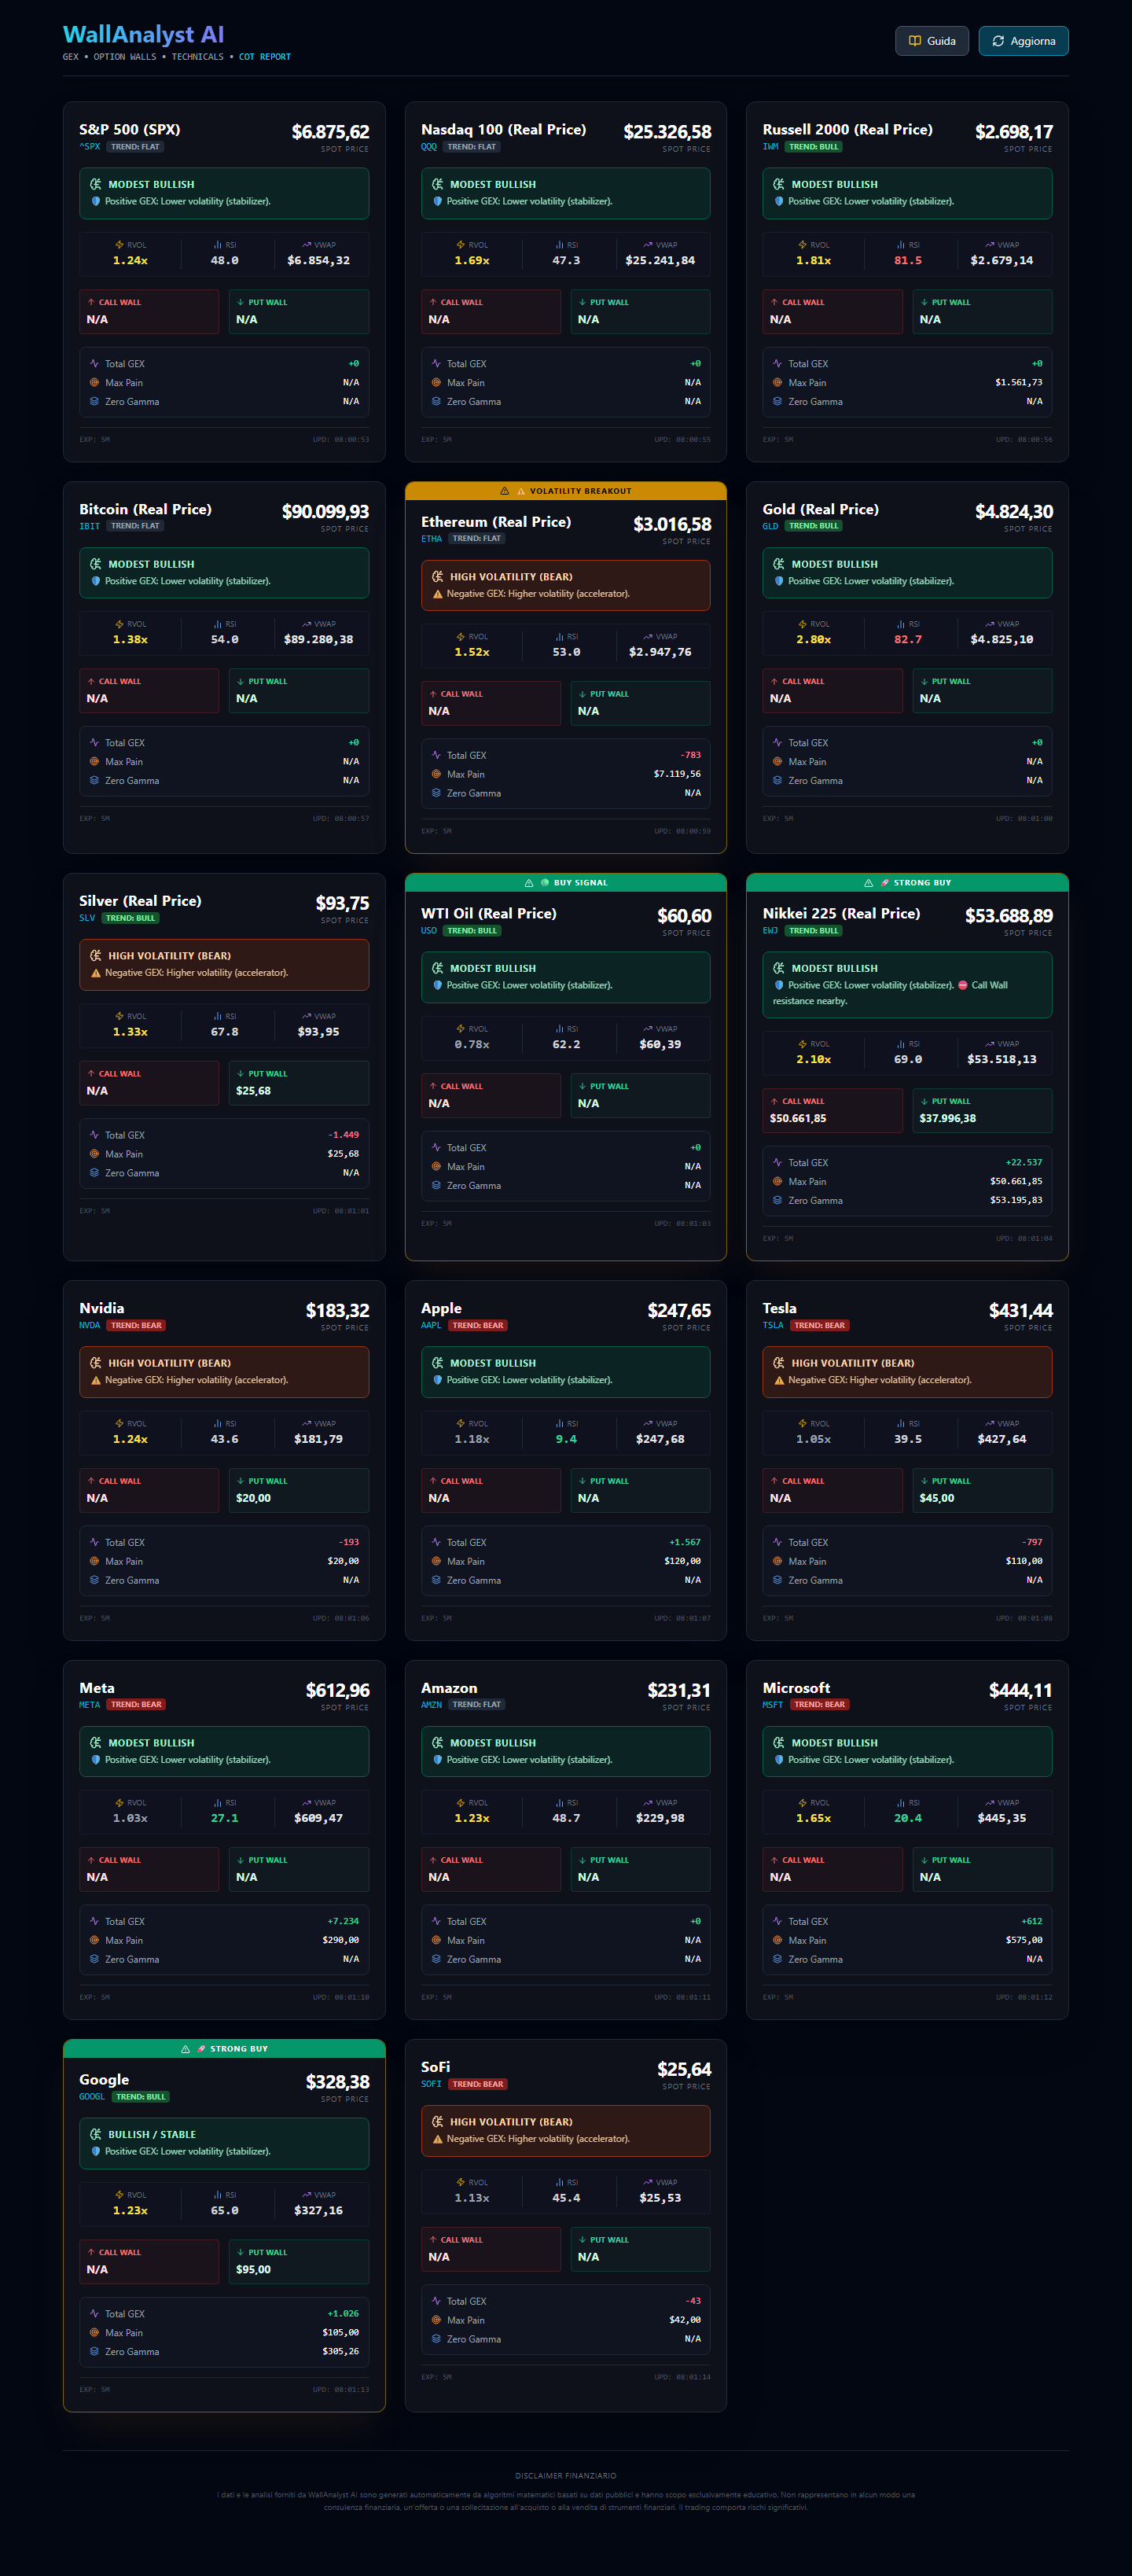This screenshot has height=2576, width=1132.
Task: Click the MSFT ticker label on Microsoft card
Action: pyautogui.click(x=773, y=1705)
